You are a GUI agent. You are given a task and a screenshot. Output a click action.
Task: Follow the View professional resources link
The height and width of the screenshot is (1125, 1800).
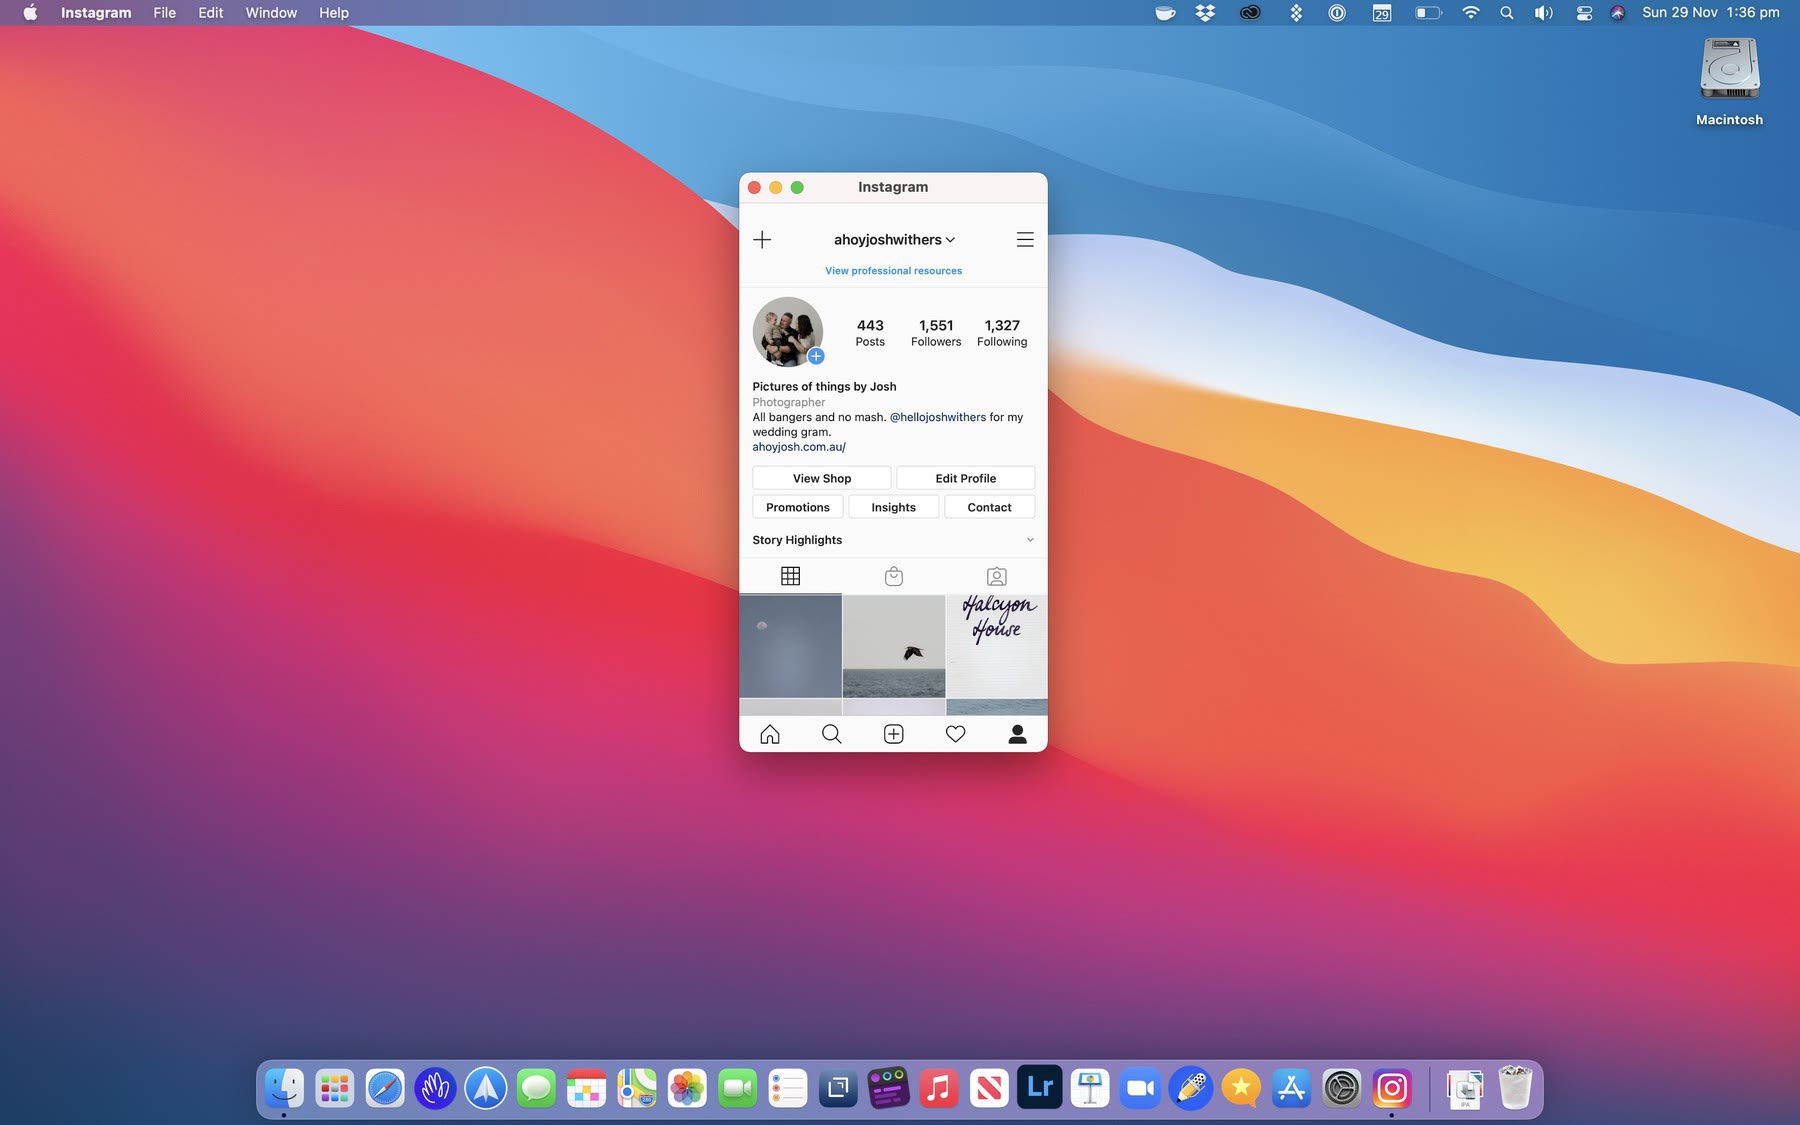coord(893,271)
